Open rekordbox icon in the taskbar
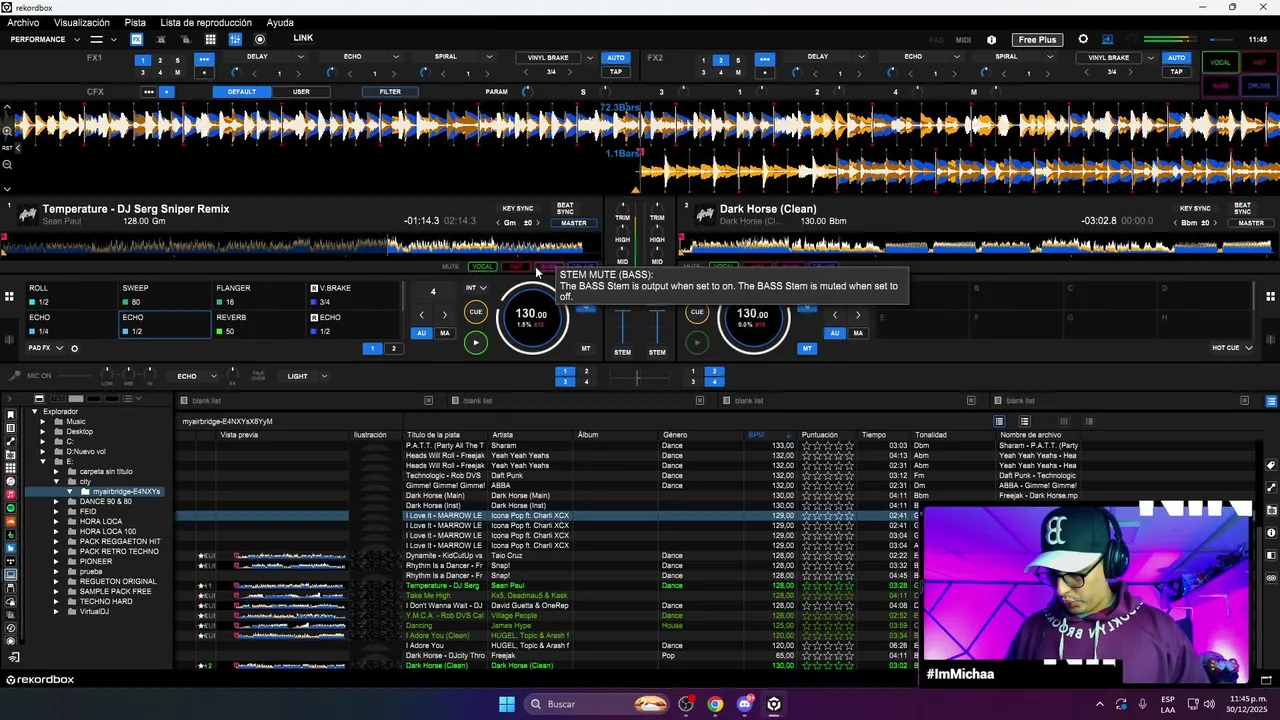 (774, 704)
